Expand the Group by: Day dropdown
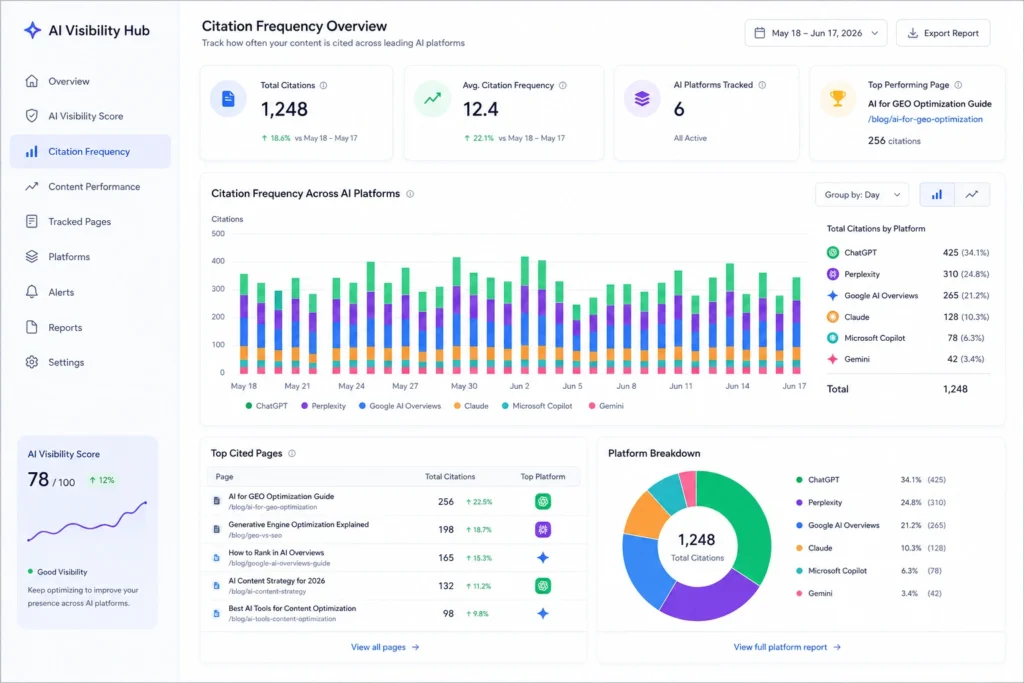This screenshot has width=1024, height=683. tap(861, 195)
